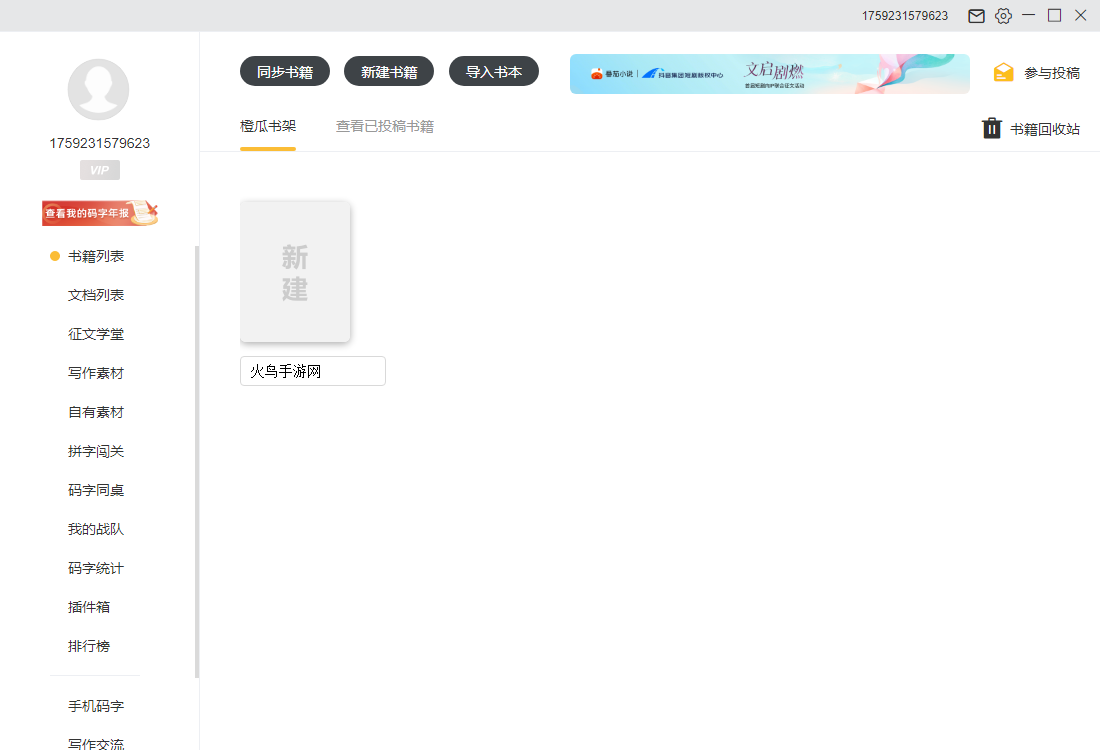Click the sidebar vertical scrollbar
The width and height of the screenshot is (1100, 750).
pos(197,462)
